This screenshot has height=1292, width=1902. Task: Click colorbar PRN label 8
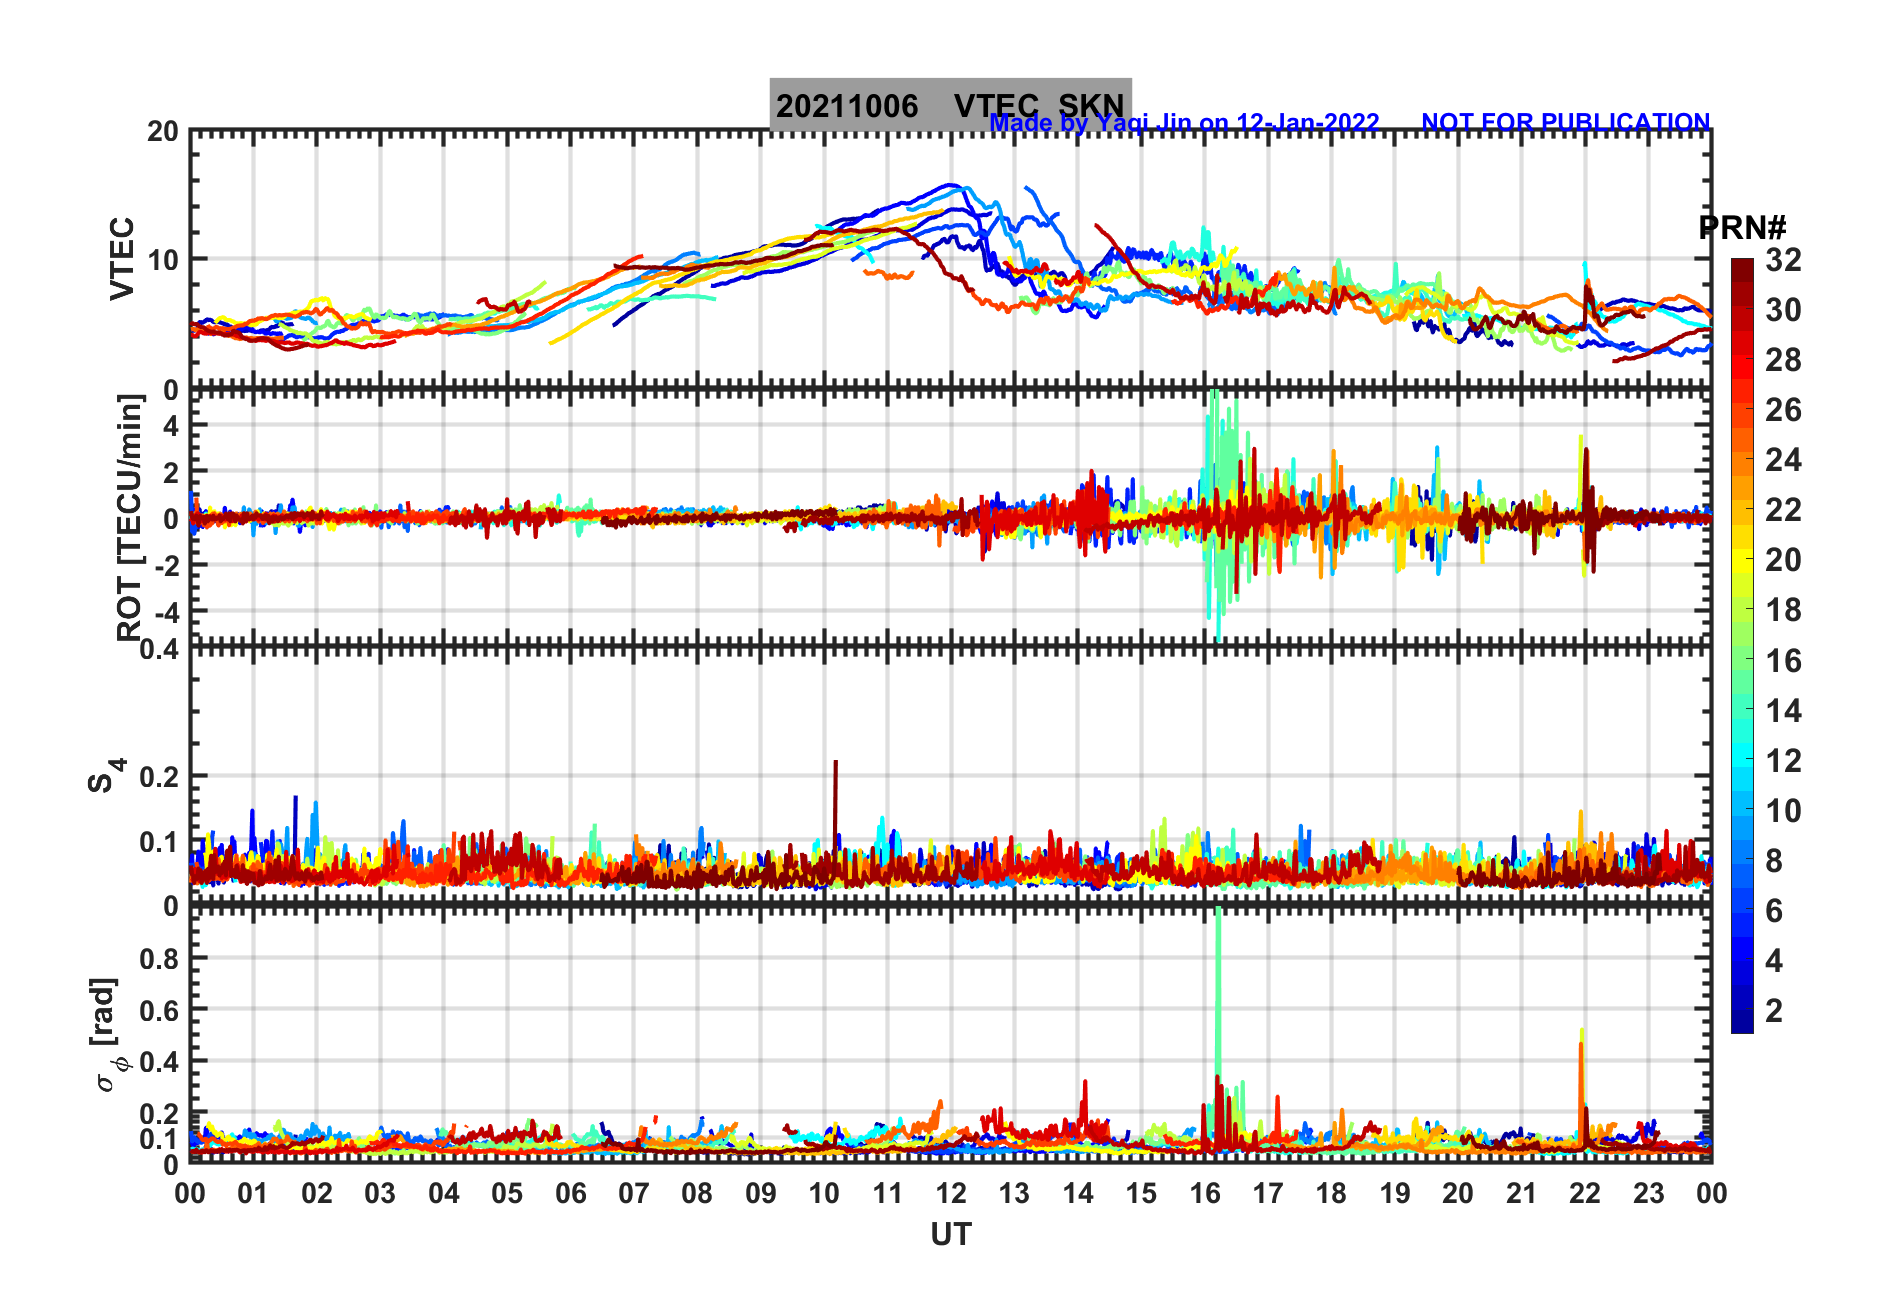[1774, 861]
